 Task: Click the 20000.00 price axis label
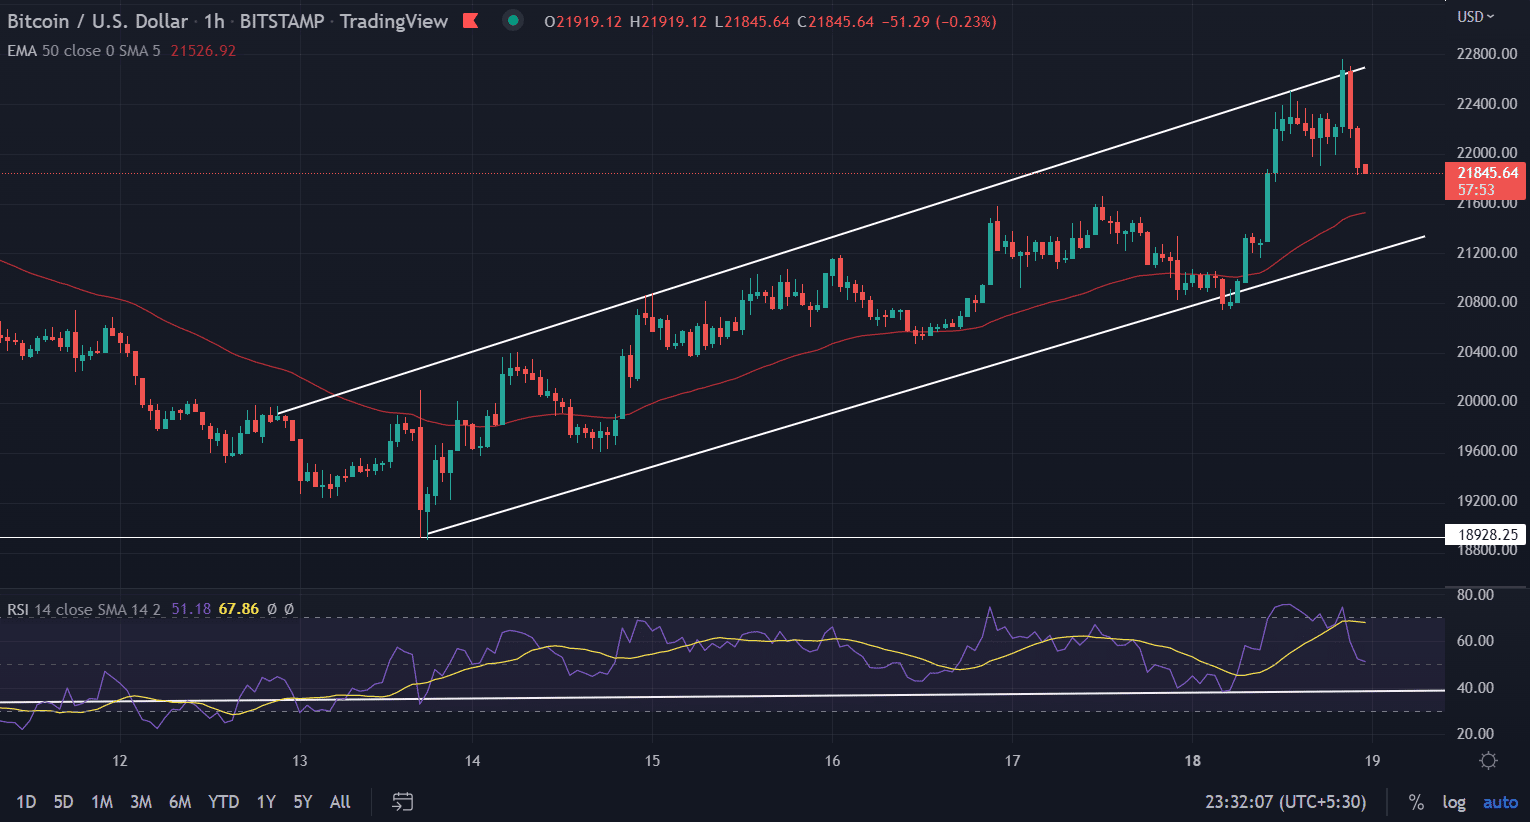[x=1487, y=401]
